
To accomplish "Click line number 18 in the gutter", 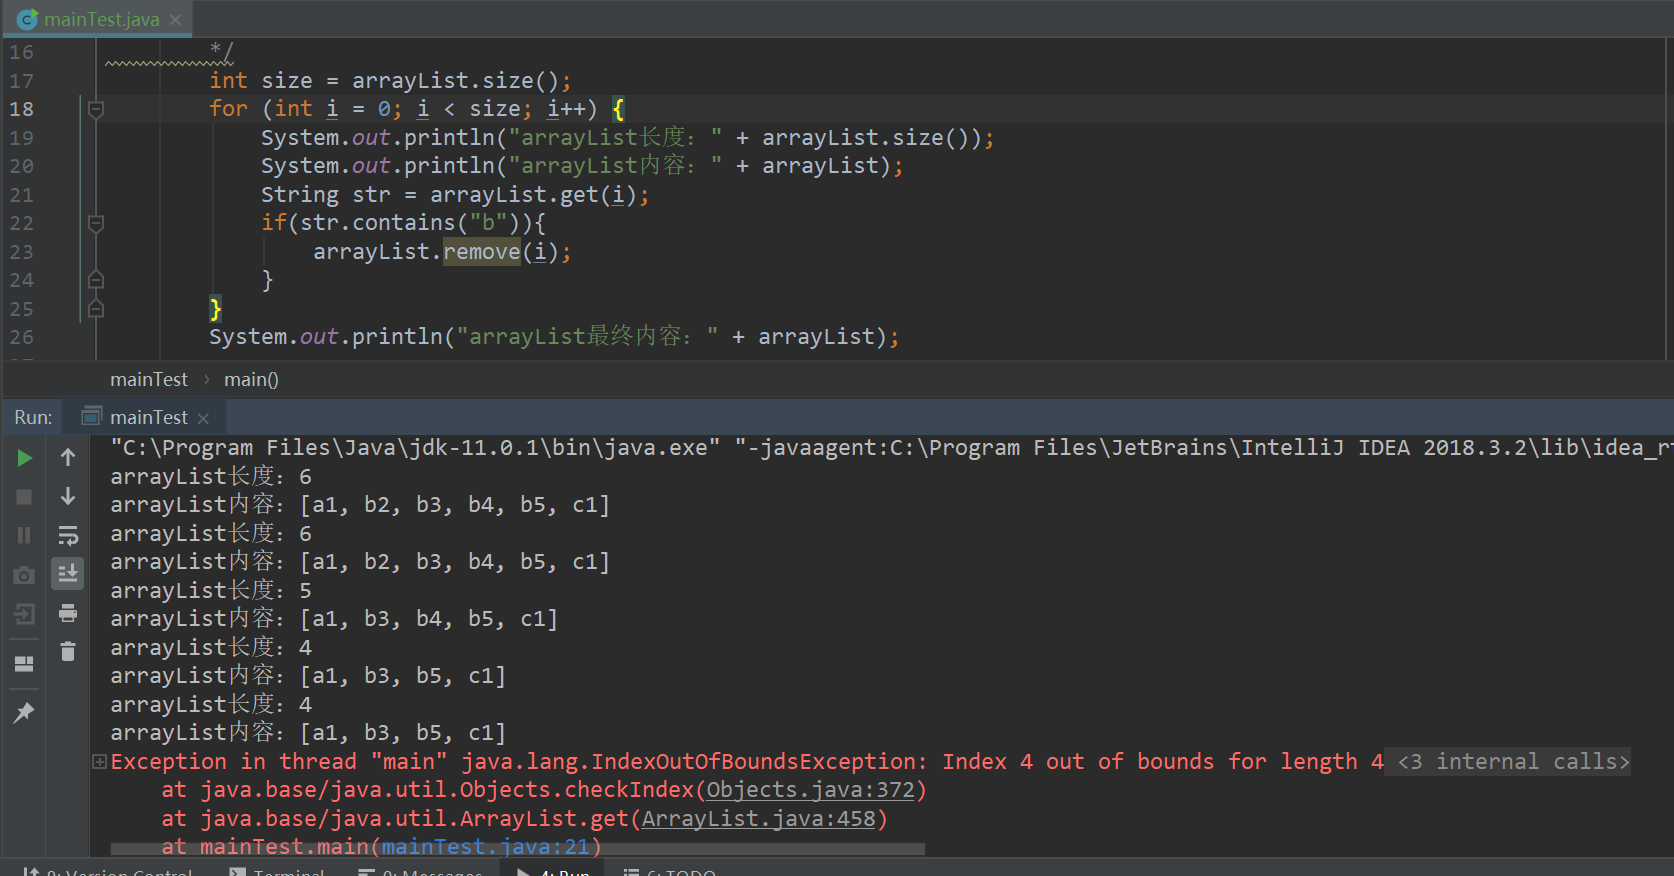I will [x=22, y=109].
